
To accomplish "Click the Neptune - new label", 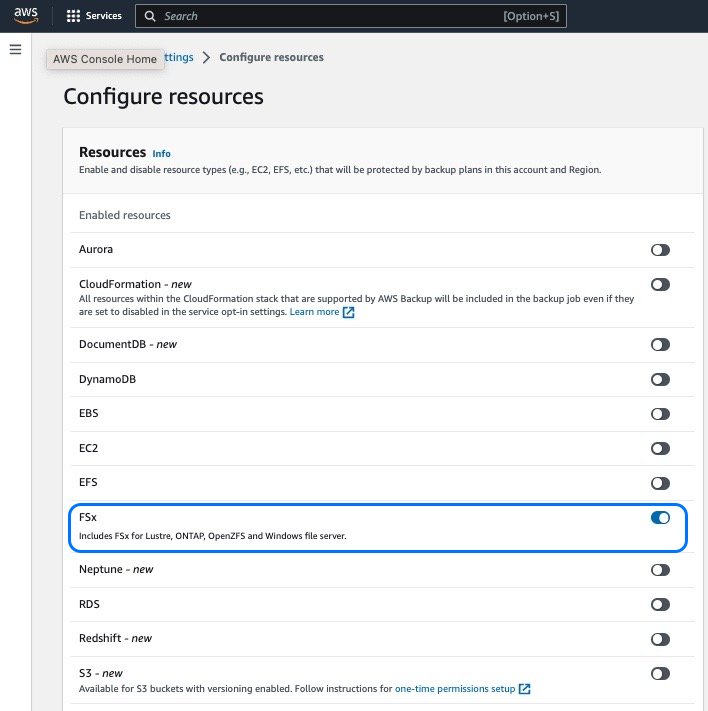I will click(x=116, y=570).
